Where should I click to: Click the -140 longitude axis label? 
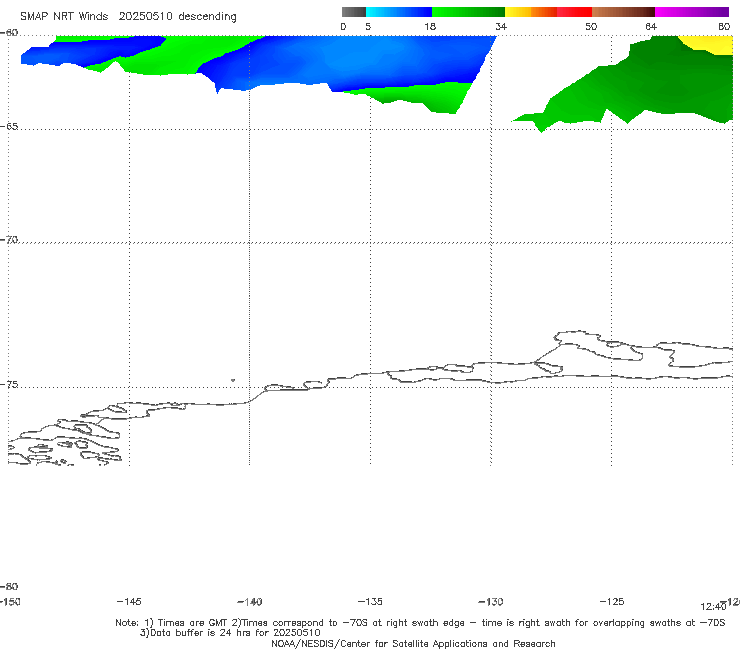pos(250,602)
